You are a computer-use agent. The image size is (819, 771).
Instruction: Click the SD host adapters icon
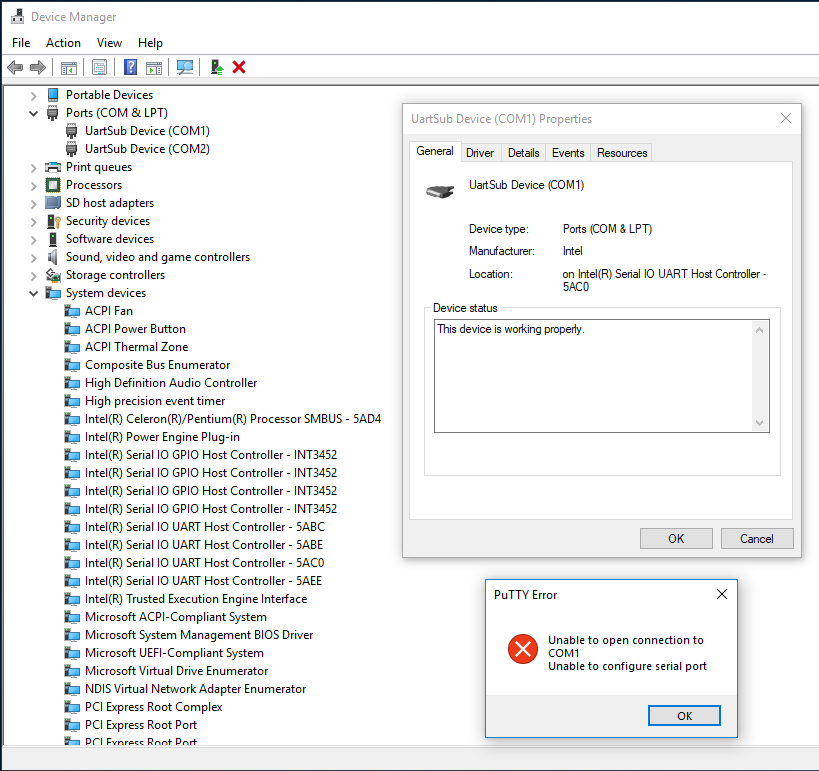[53, 203]
